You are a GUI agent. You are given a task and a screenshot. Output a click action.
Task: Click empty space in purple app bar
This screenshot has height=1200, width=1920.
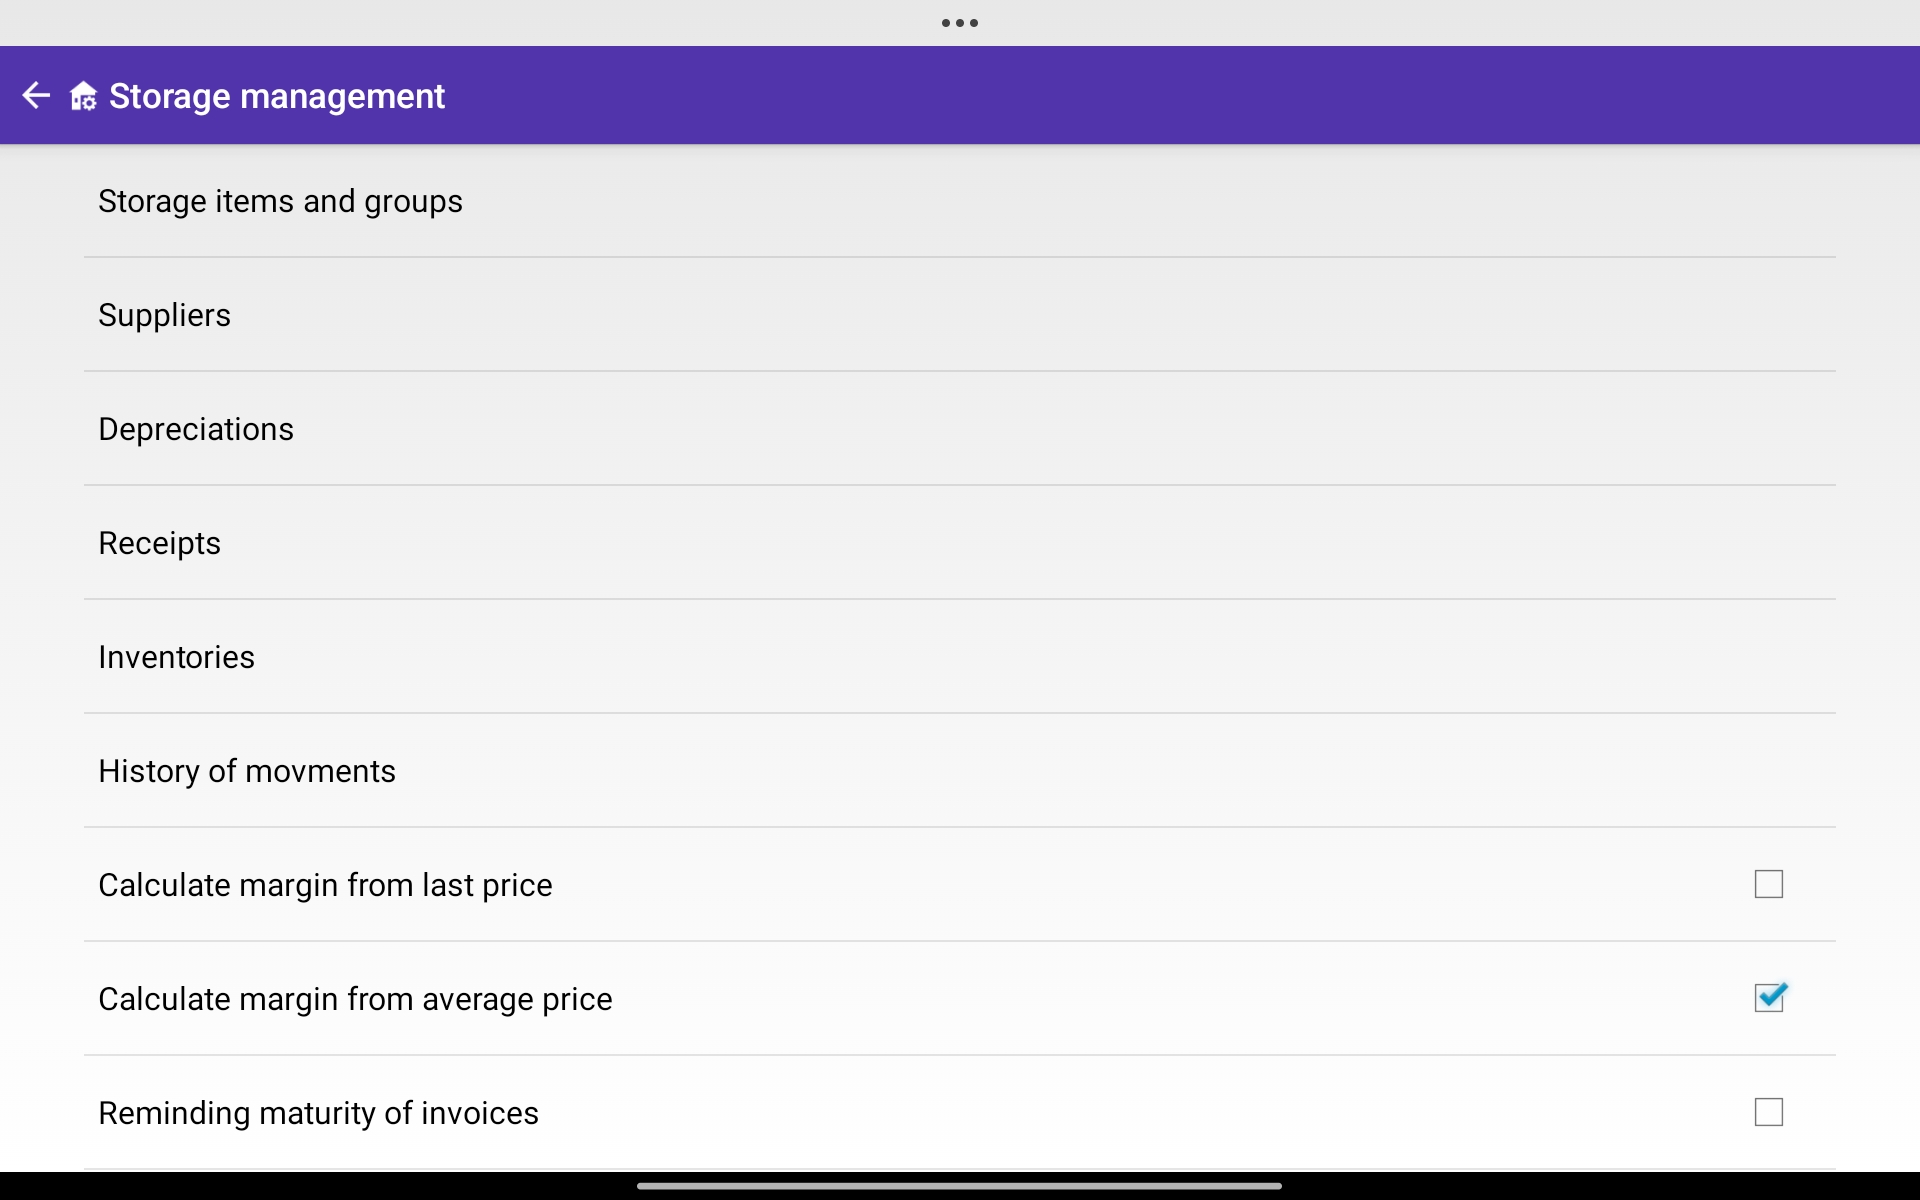(x=1200, y=96)
